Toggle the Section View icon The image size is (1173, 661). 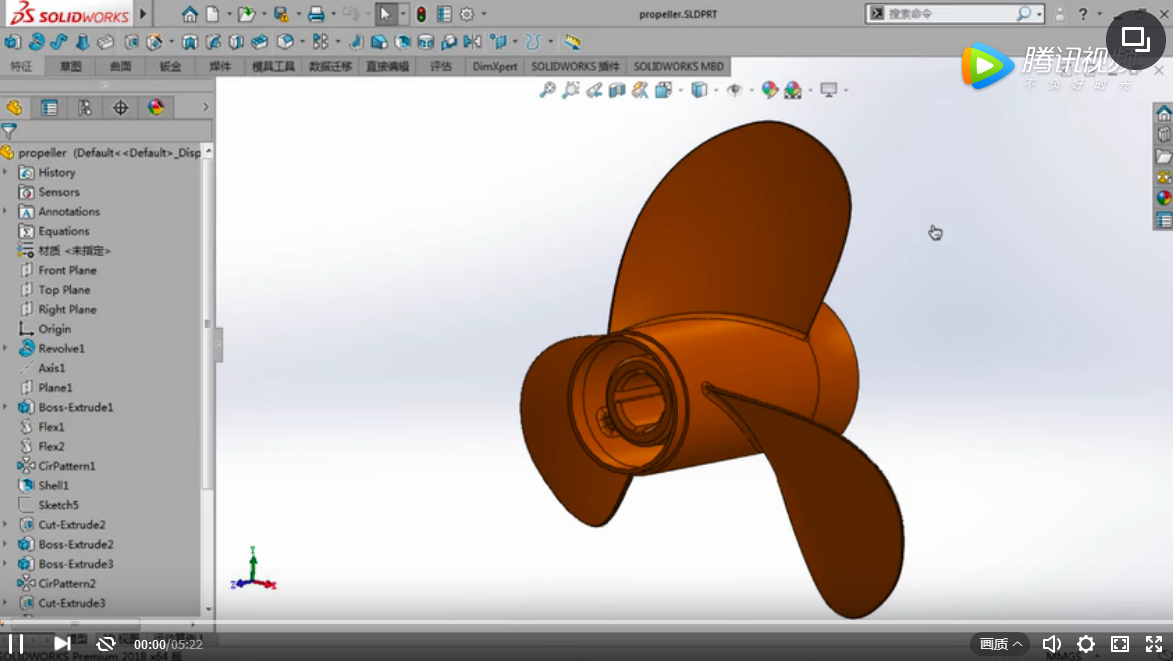(617, 90)
